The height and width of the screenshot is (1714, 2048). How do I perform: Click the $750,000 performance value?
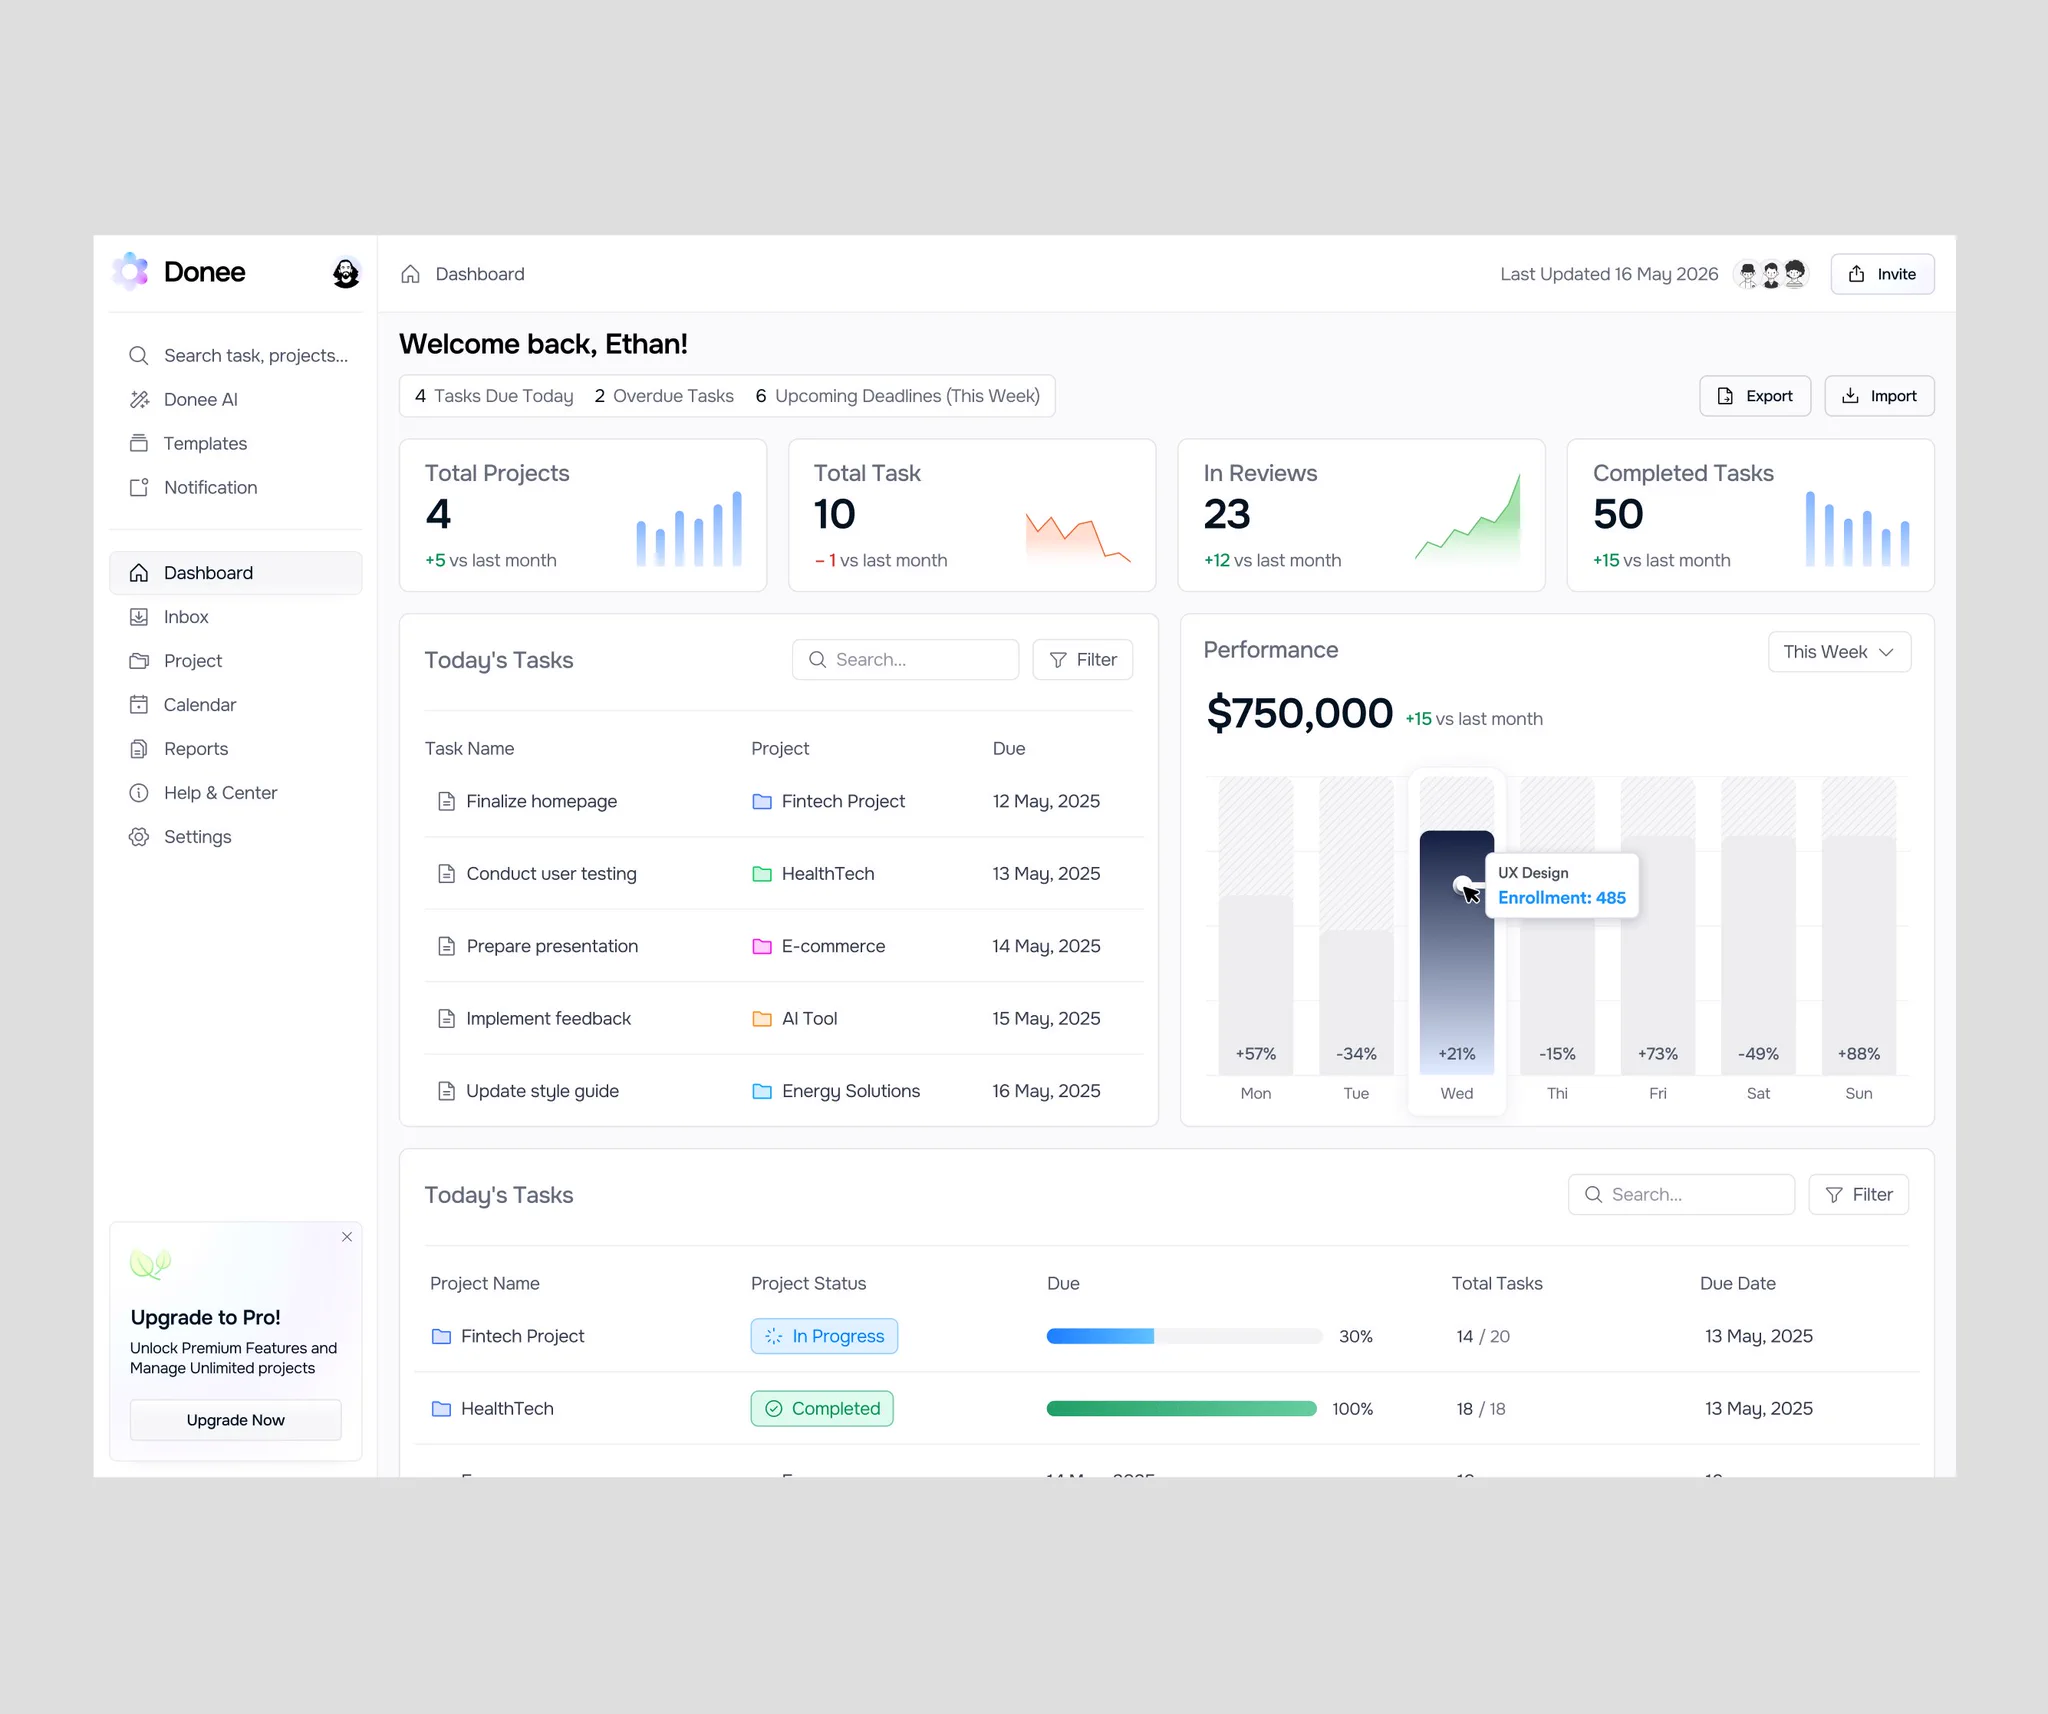[x=1299, y=713]
